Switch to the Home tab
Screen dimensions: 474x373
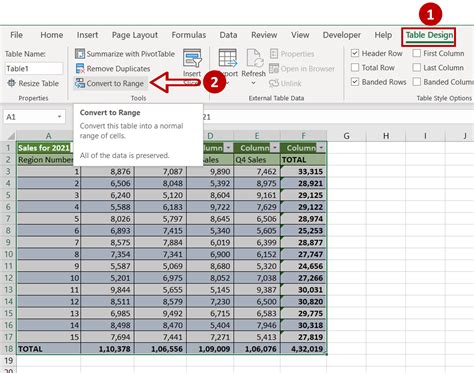point(52,35)
